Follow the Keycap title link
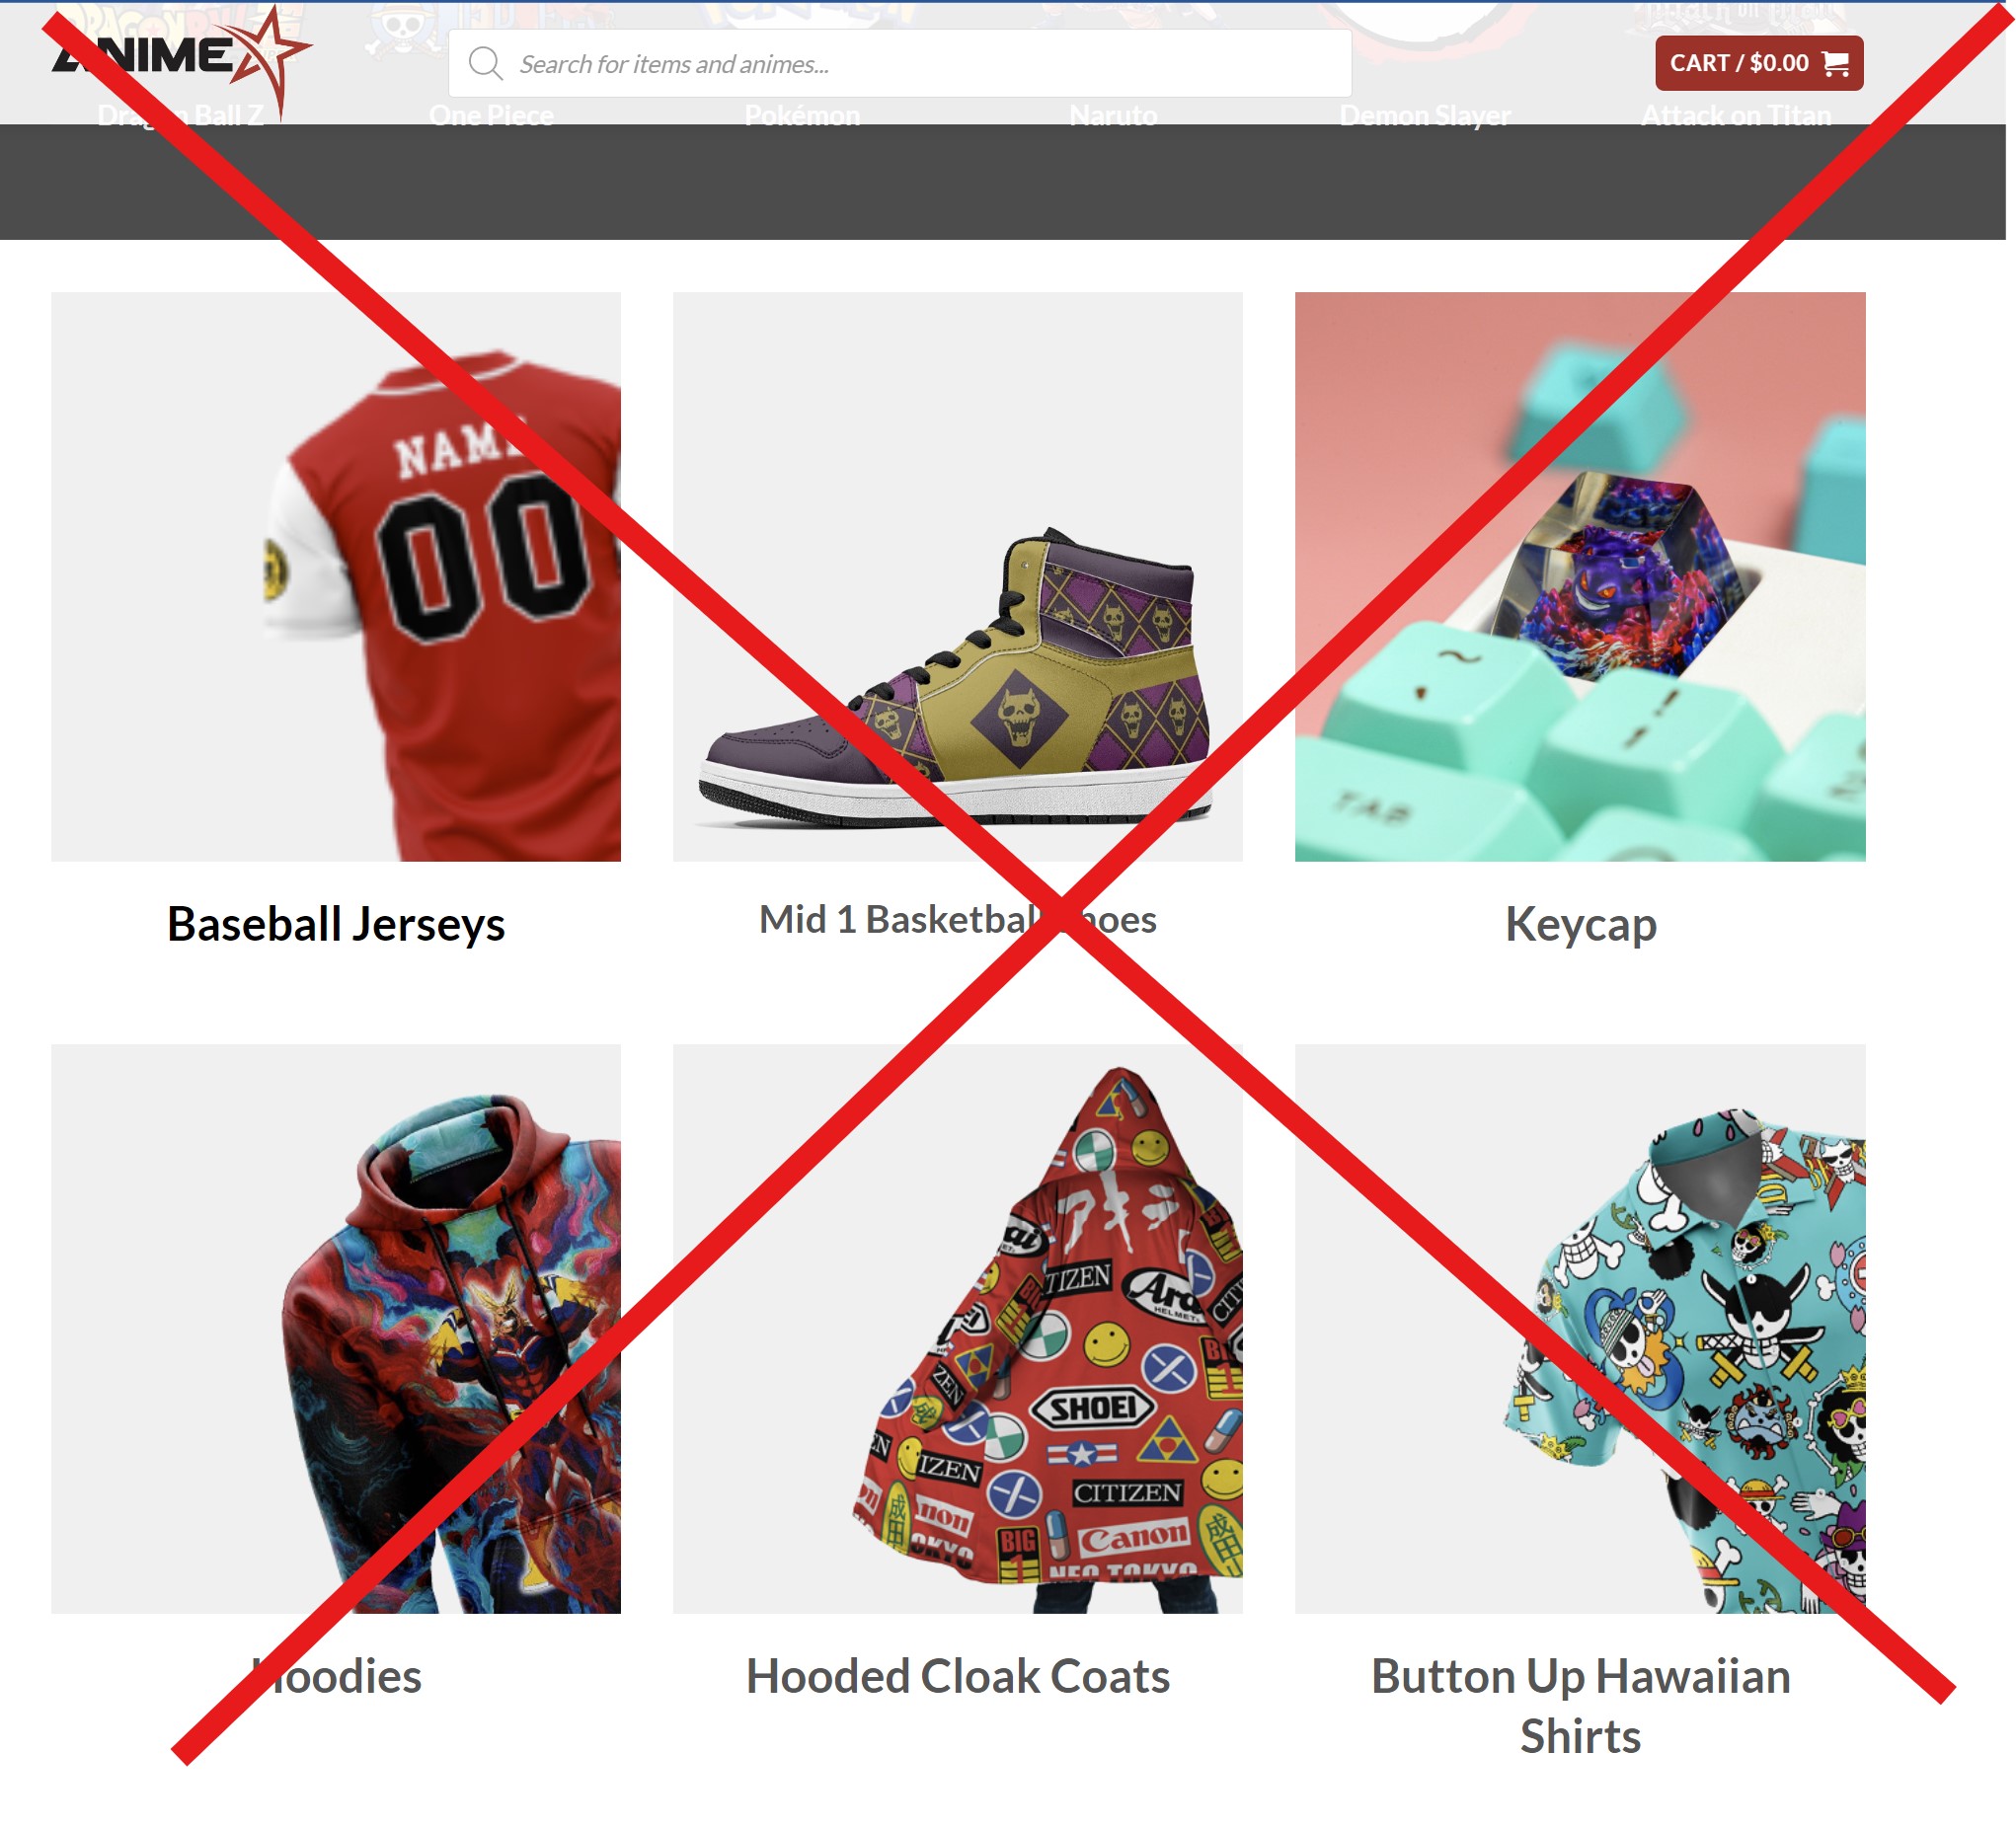The width and height of the screenshot is (2016, 1829). 1580,924
